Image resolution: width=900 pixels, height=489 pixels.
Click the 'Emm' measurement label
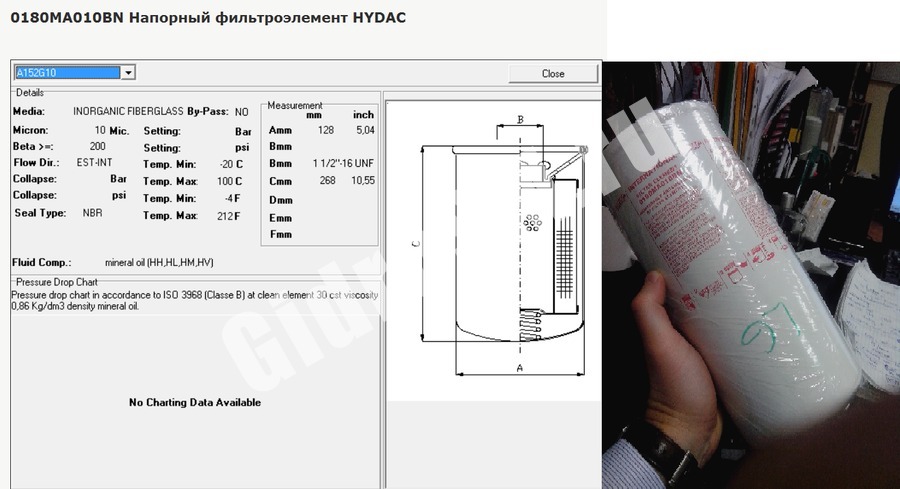pos(281,218)
